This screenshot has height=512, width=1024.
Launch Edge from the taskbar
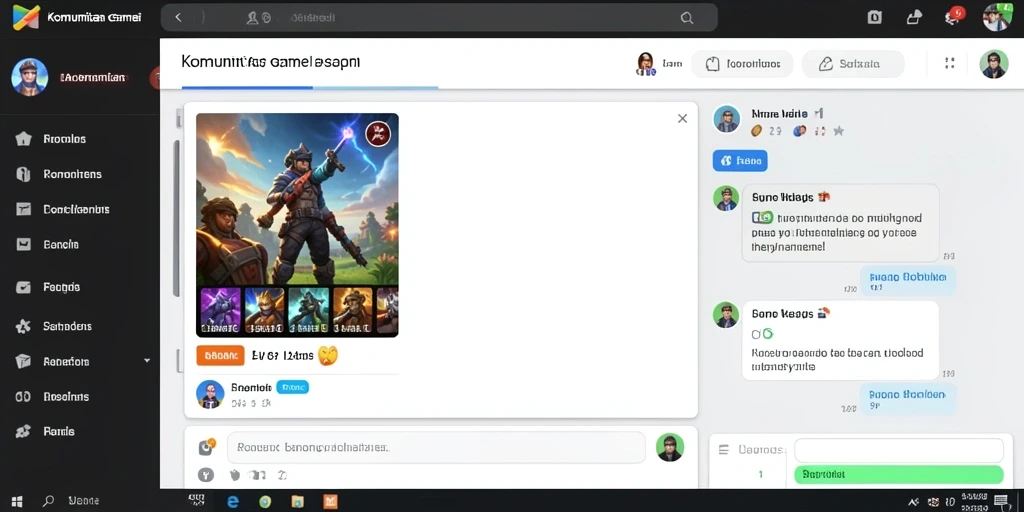232,502
